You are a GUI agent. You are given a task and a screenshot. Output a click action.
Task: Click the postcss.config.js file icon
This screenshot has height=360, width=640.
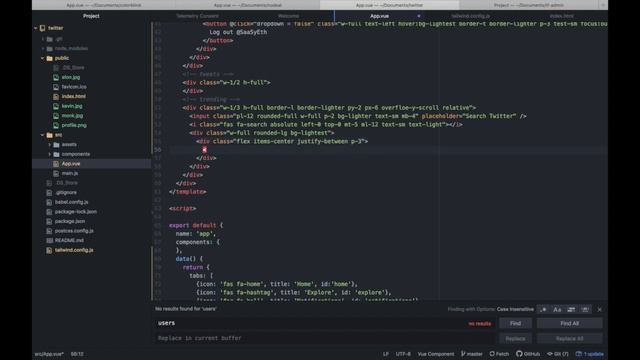click(x=49, y=231)
